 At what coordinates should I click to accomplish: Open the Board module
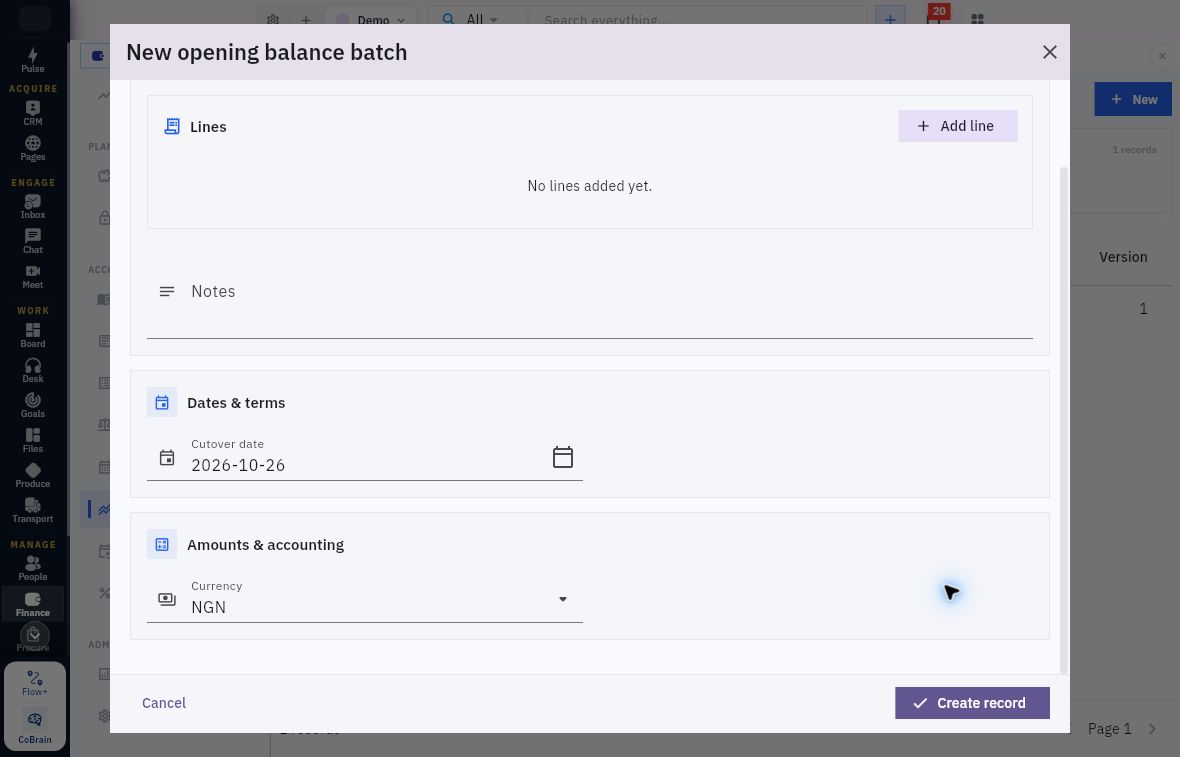click(32, 336)
